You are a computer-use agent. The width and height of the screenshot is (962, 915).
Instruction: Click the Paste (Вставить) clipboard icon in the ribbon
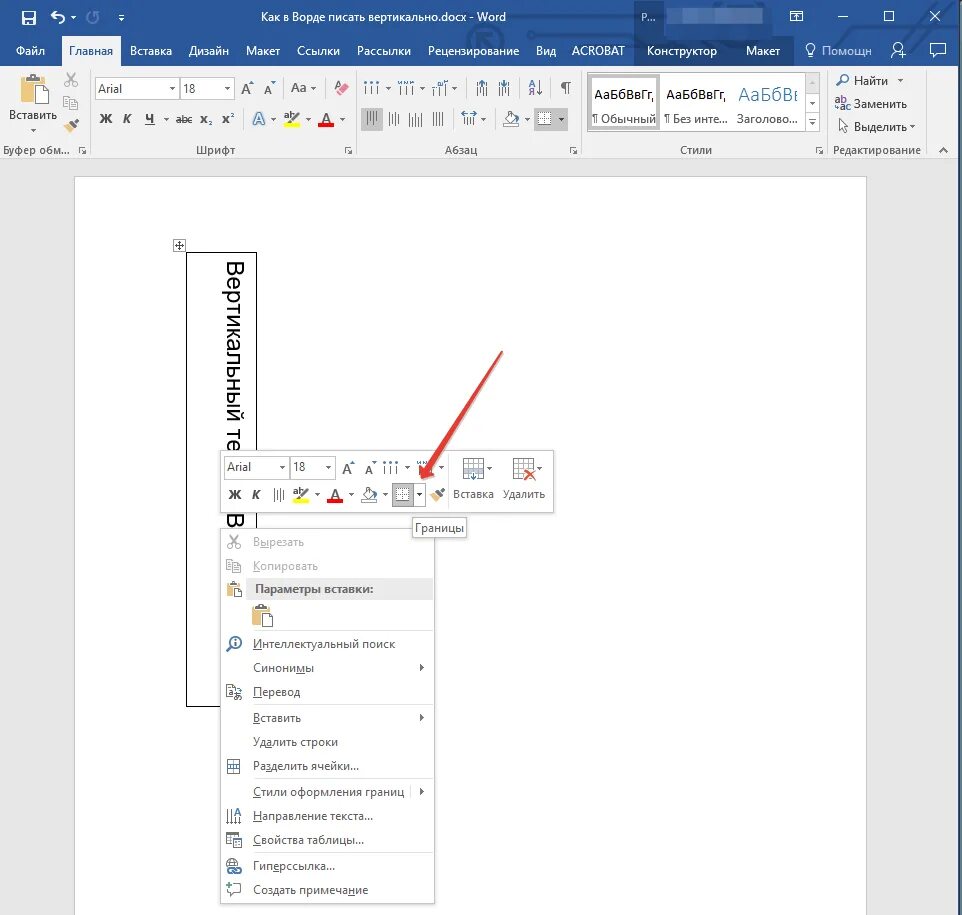tap(34, 90)
